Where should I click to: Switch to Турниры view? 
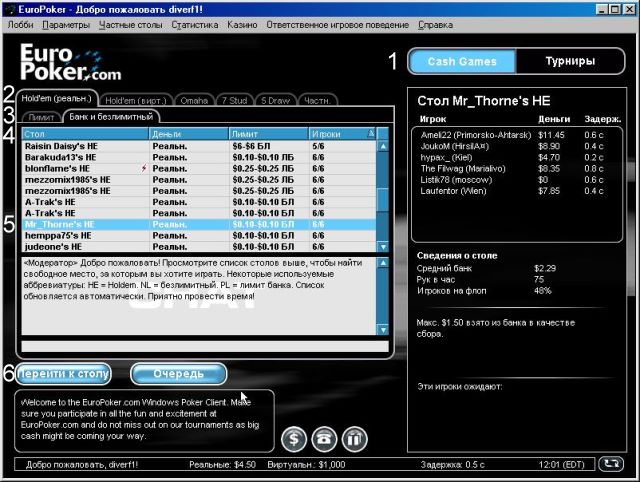[x=570, y=61]
